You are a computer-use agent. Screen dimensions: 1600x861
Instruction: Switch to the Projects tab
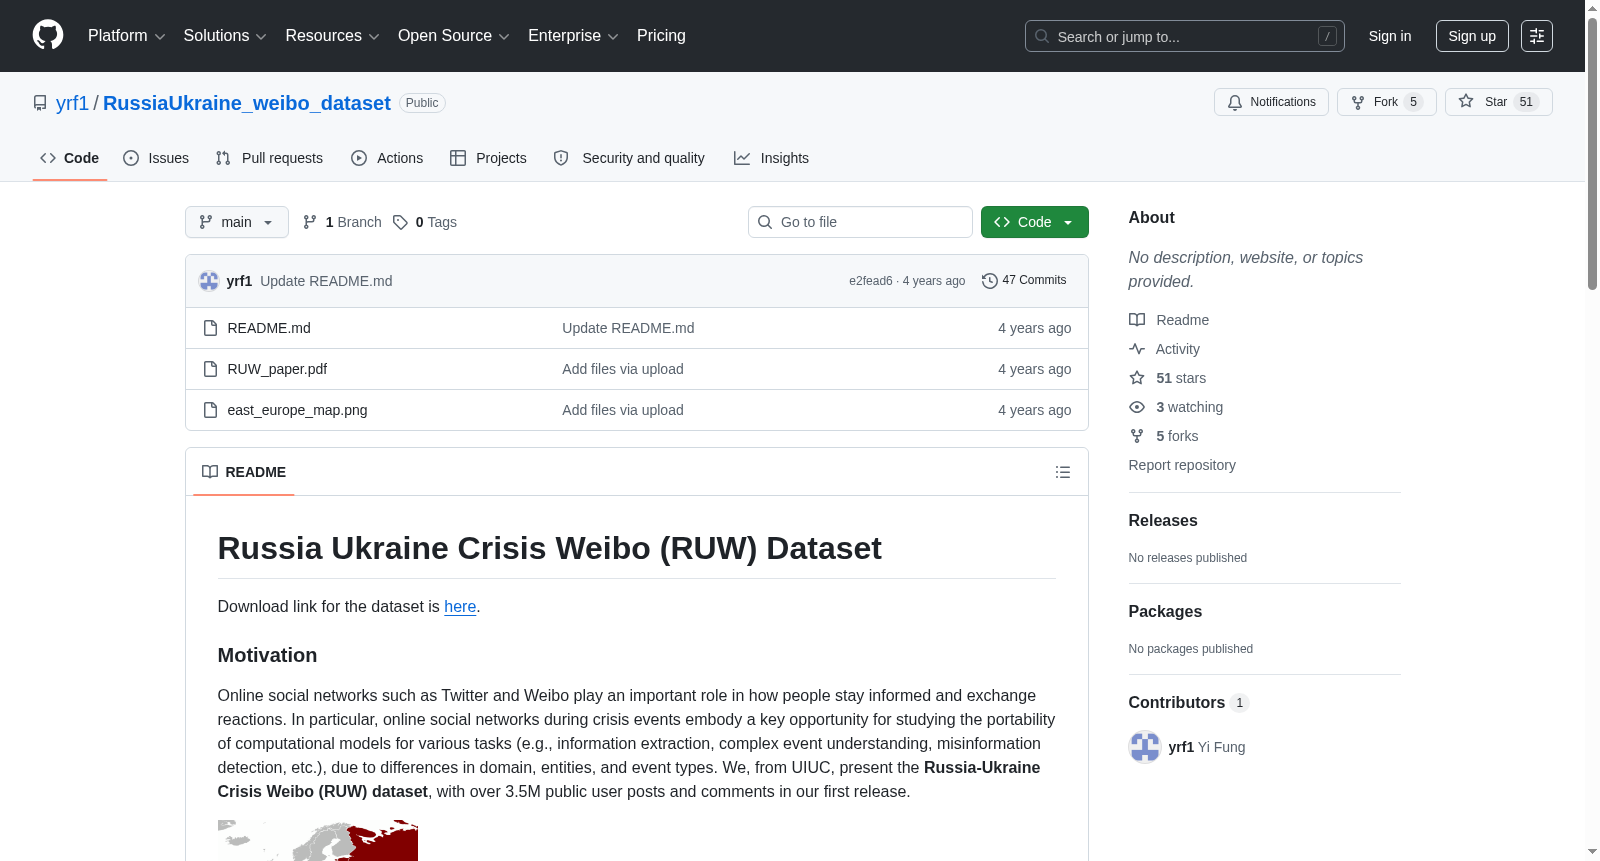pyautogui.click(x=488, y=158)
